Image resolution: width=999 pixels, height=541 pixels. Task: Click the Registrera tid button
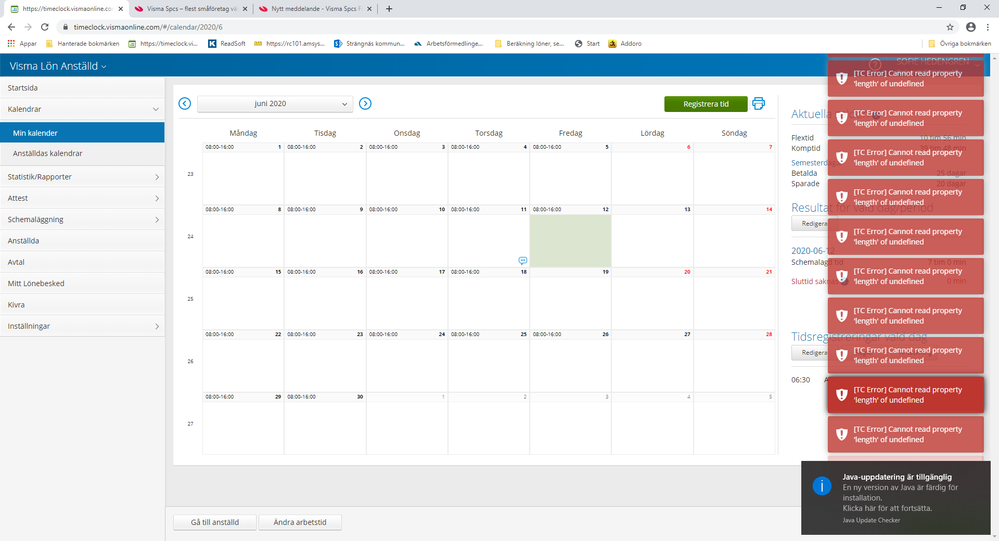(705, 104)
